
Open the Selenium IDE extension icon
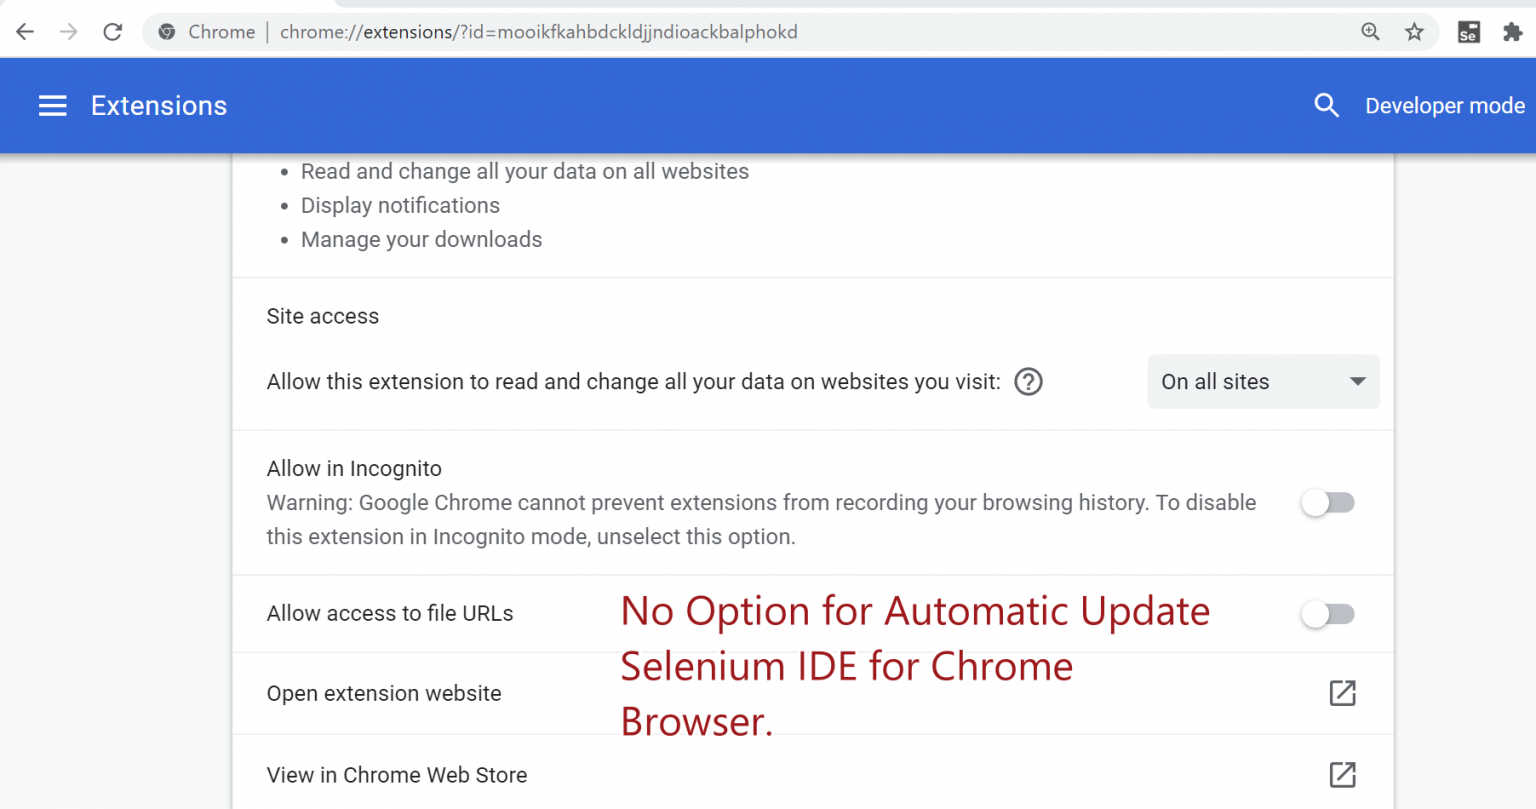point(1468,31)
